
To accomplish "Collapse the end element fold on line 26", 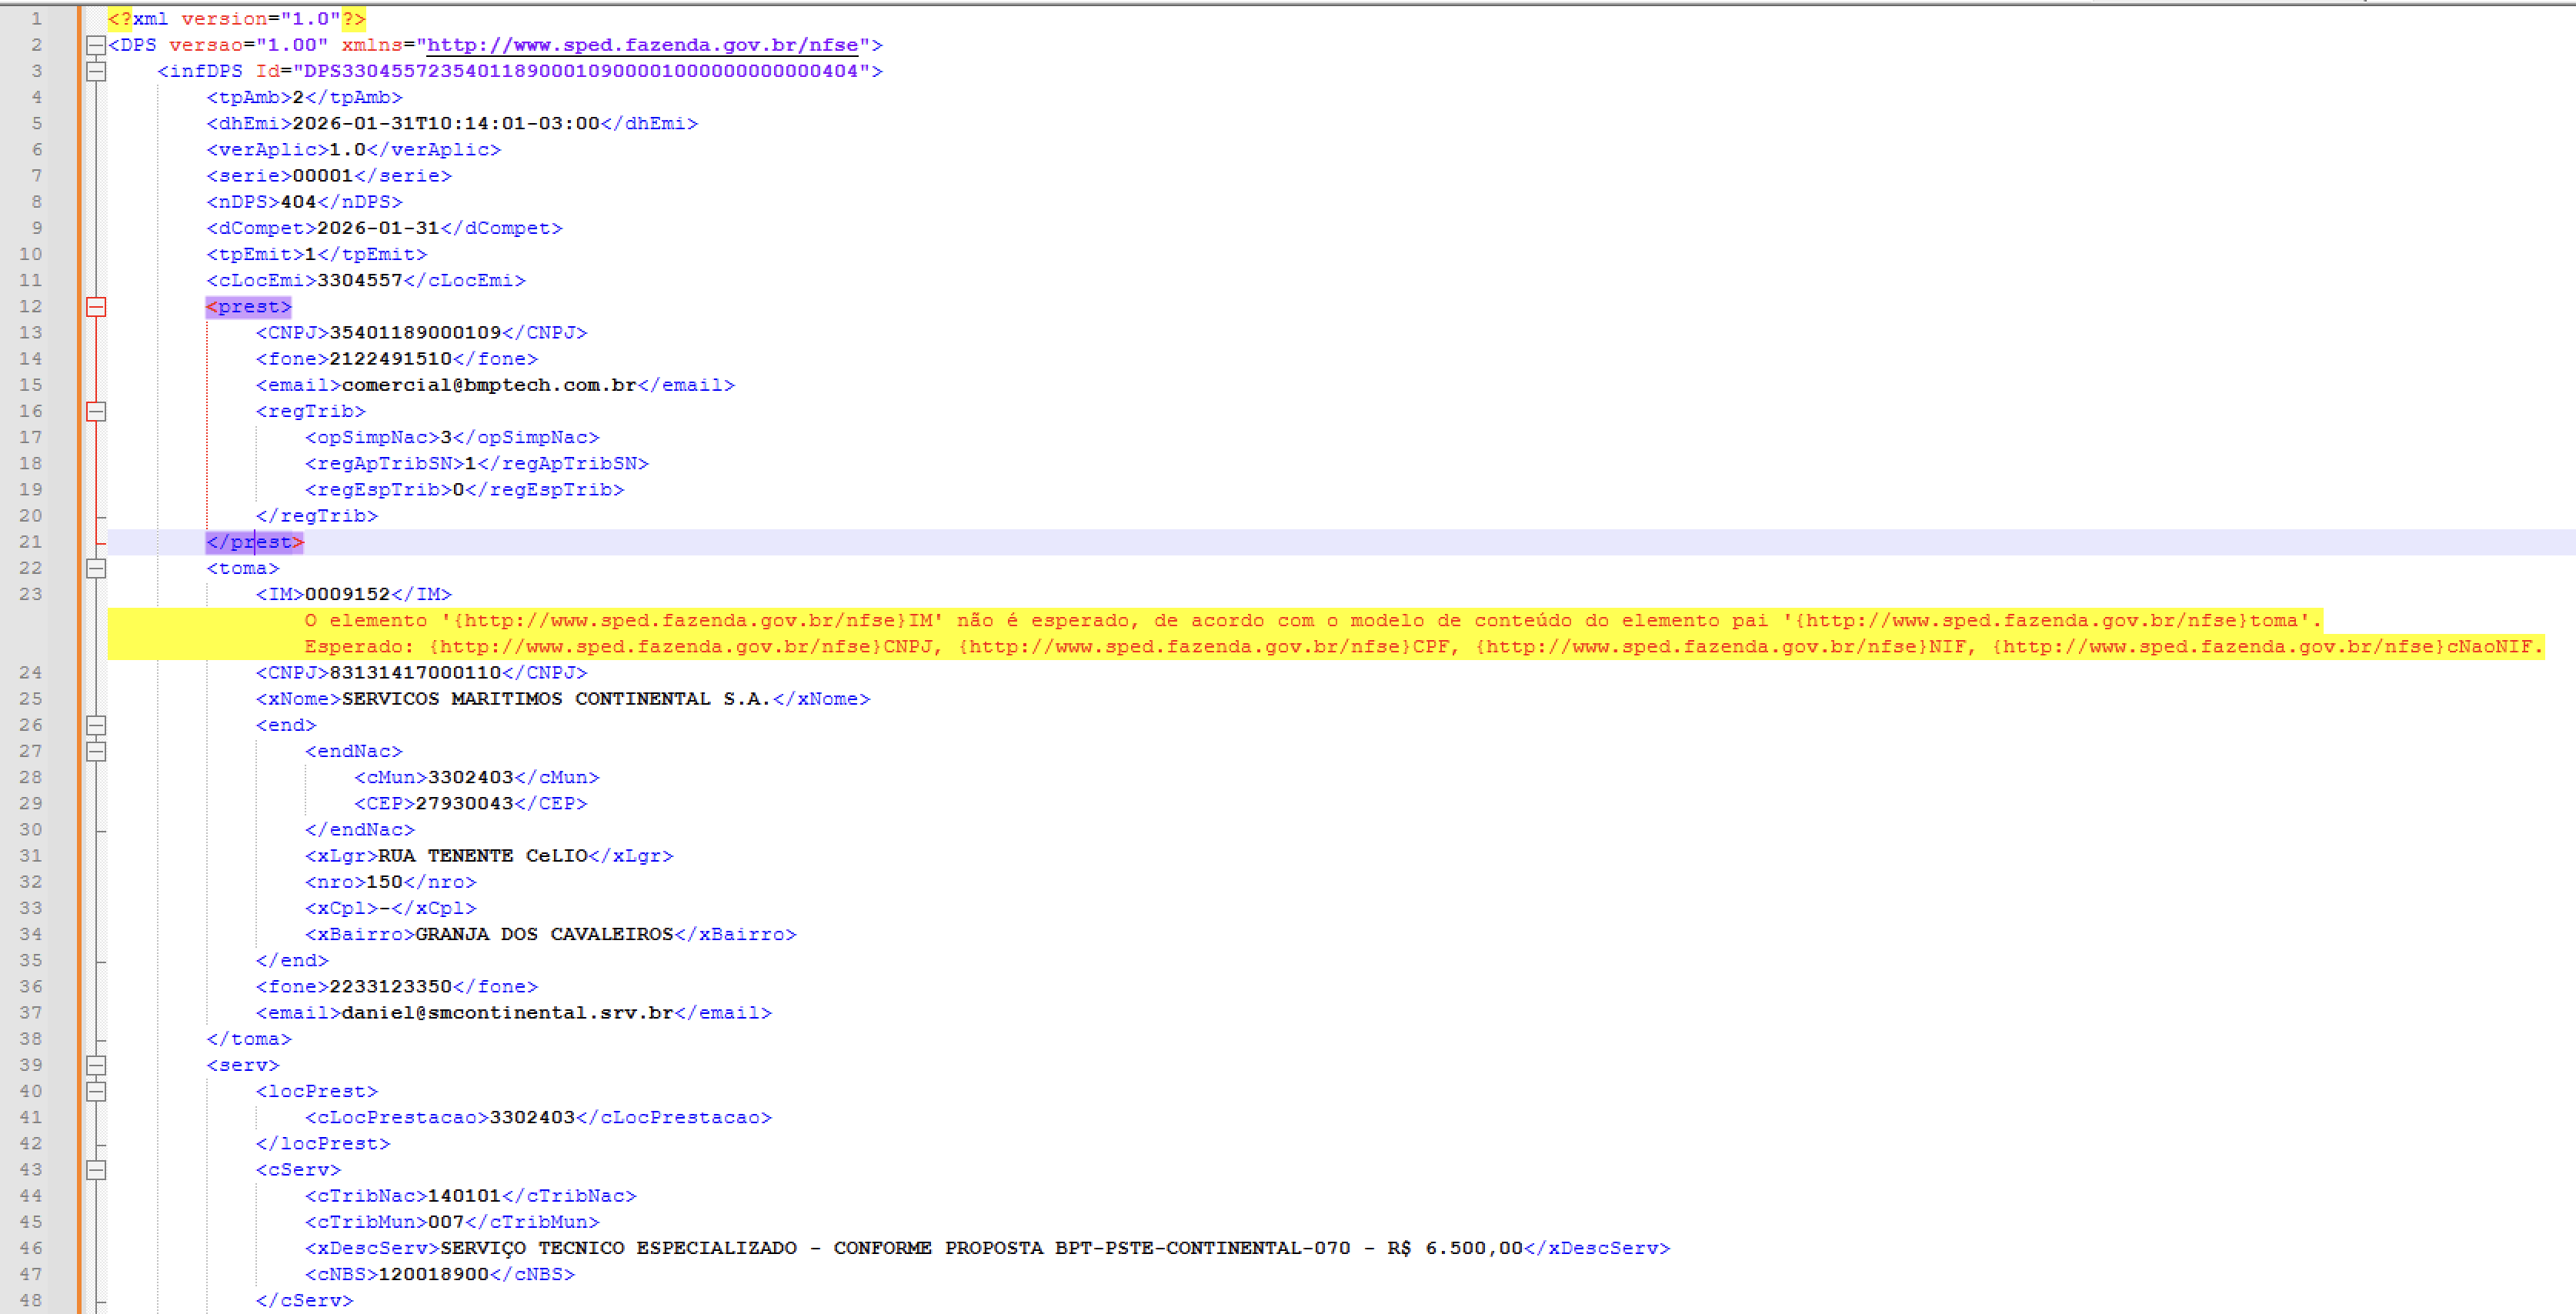I will point(96,725).
